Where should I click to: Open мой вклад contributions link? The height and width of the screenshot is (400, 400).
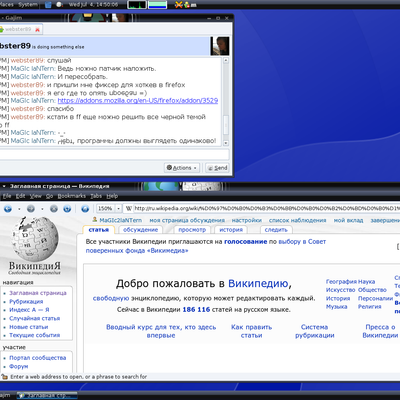(x=348, y=220)
